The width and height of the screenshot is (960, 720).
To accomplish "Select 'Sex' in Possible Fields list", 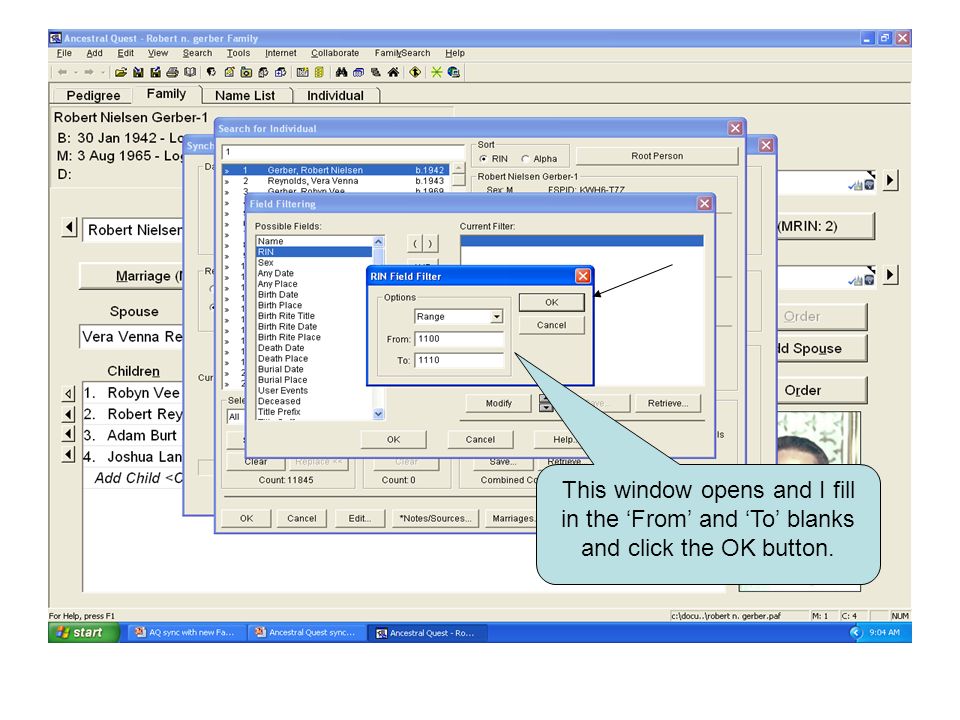I will (x=266, y=263).
